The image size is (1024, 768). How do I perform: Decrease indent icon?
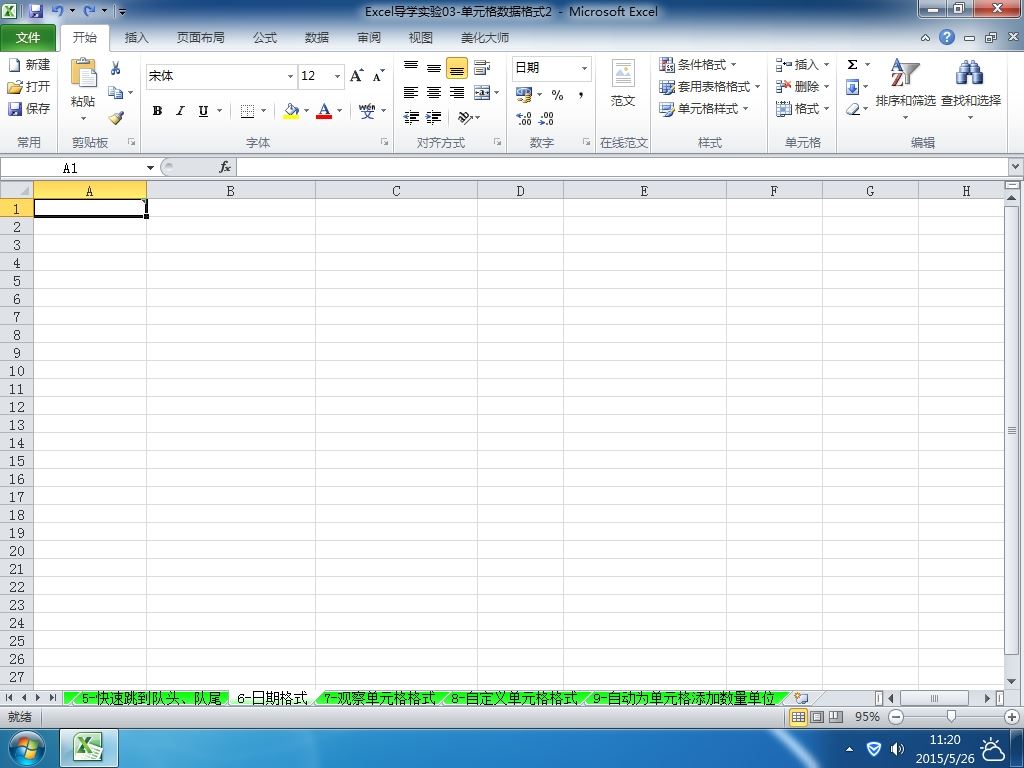(411, 117)
